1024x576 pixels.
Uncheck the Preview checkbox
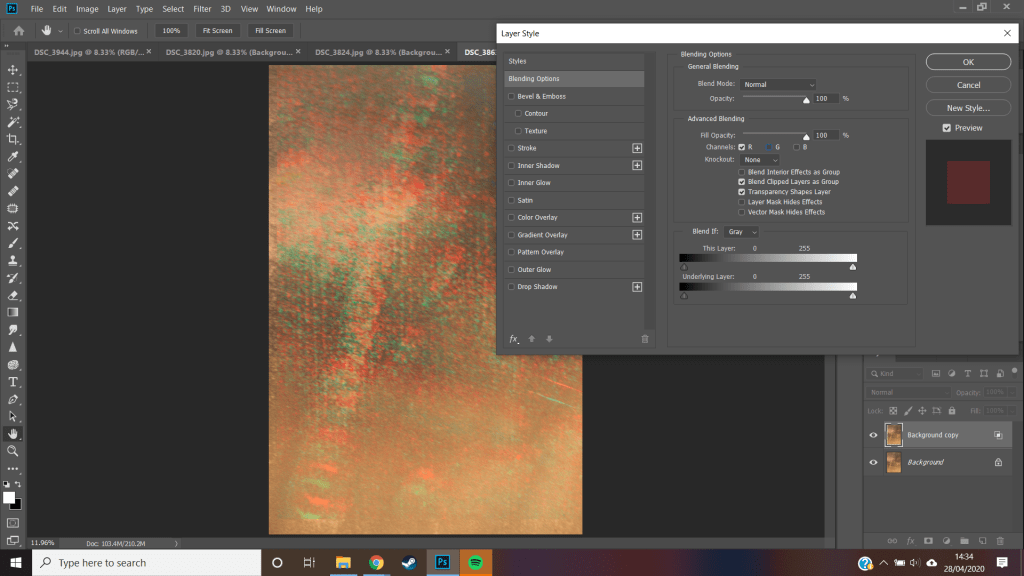pos(946,128)
